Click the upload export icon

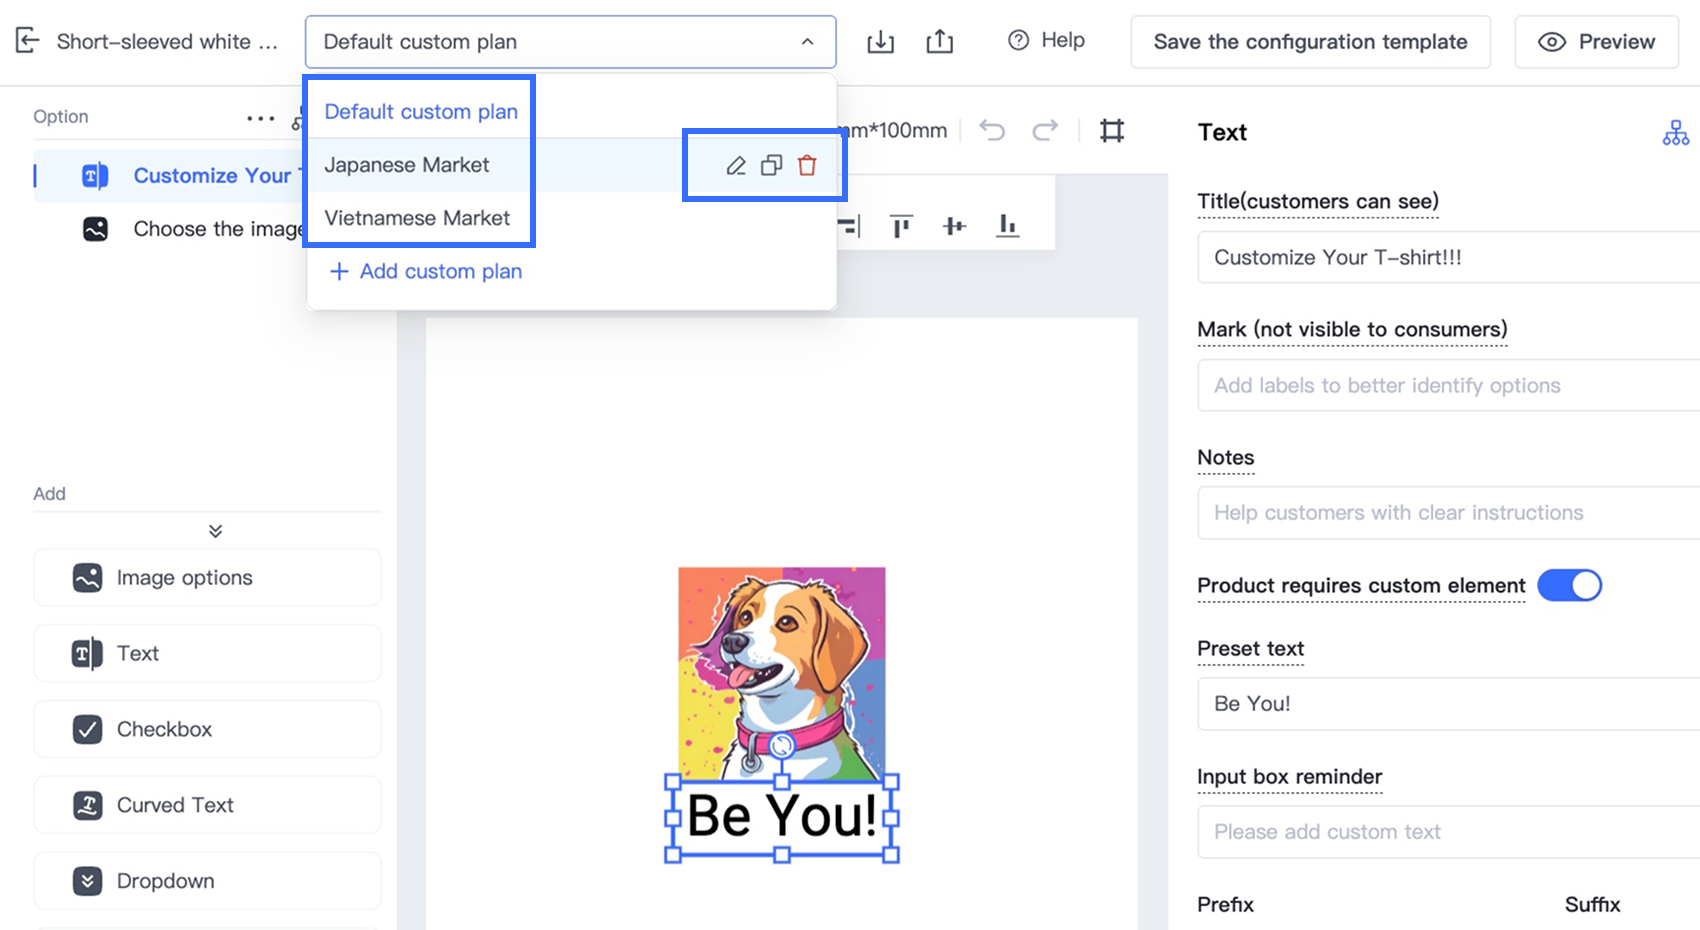939,42
